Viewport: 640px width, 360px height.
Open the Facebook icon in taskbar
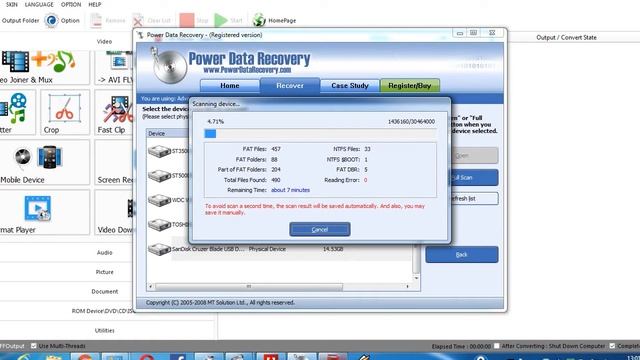point(178,357)
